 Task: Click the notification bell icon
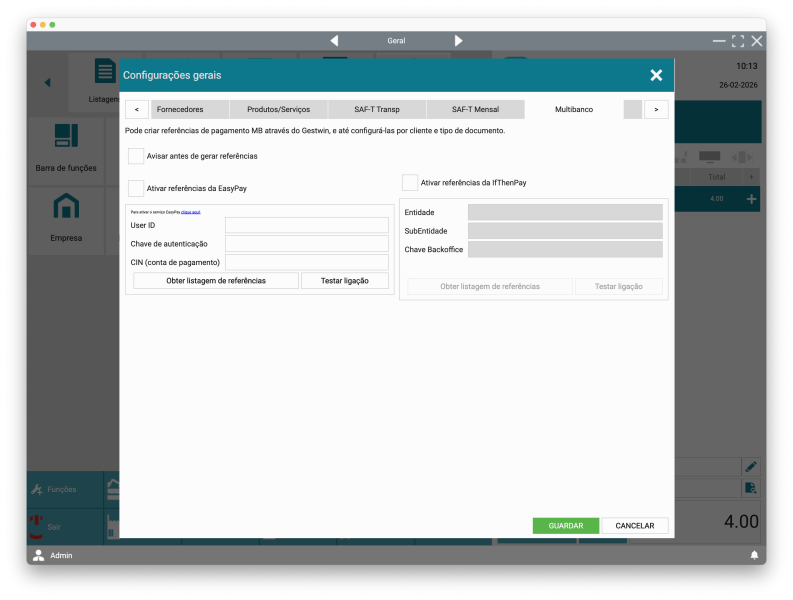pos(754,555)
